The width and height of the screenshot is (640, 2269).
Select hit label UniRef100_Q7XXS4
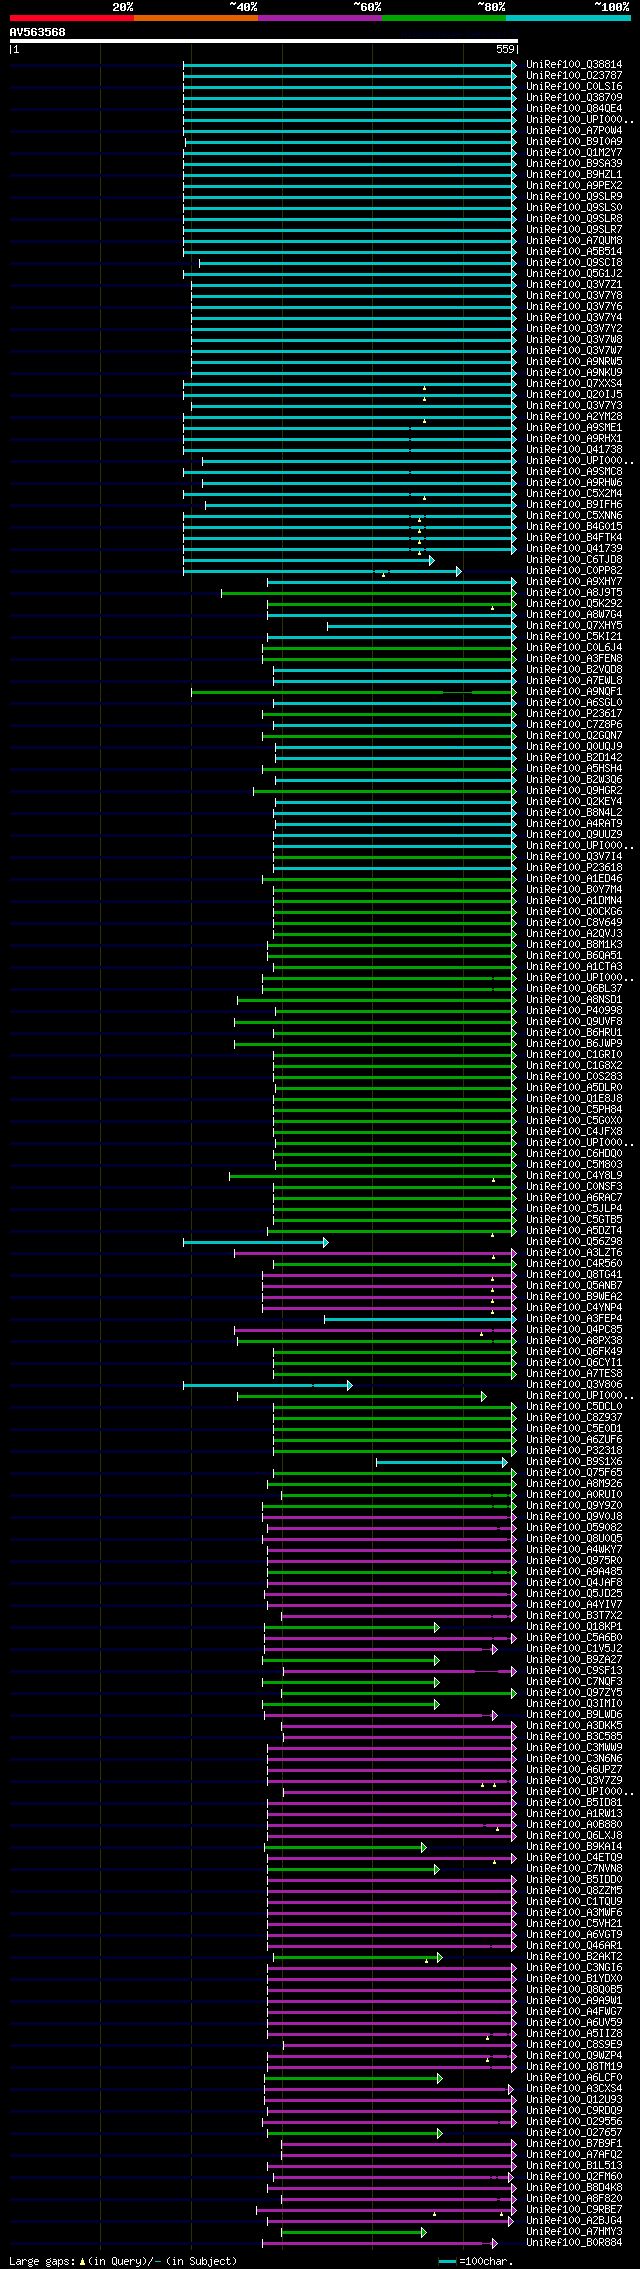[574, 383]
